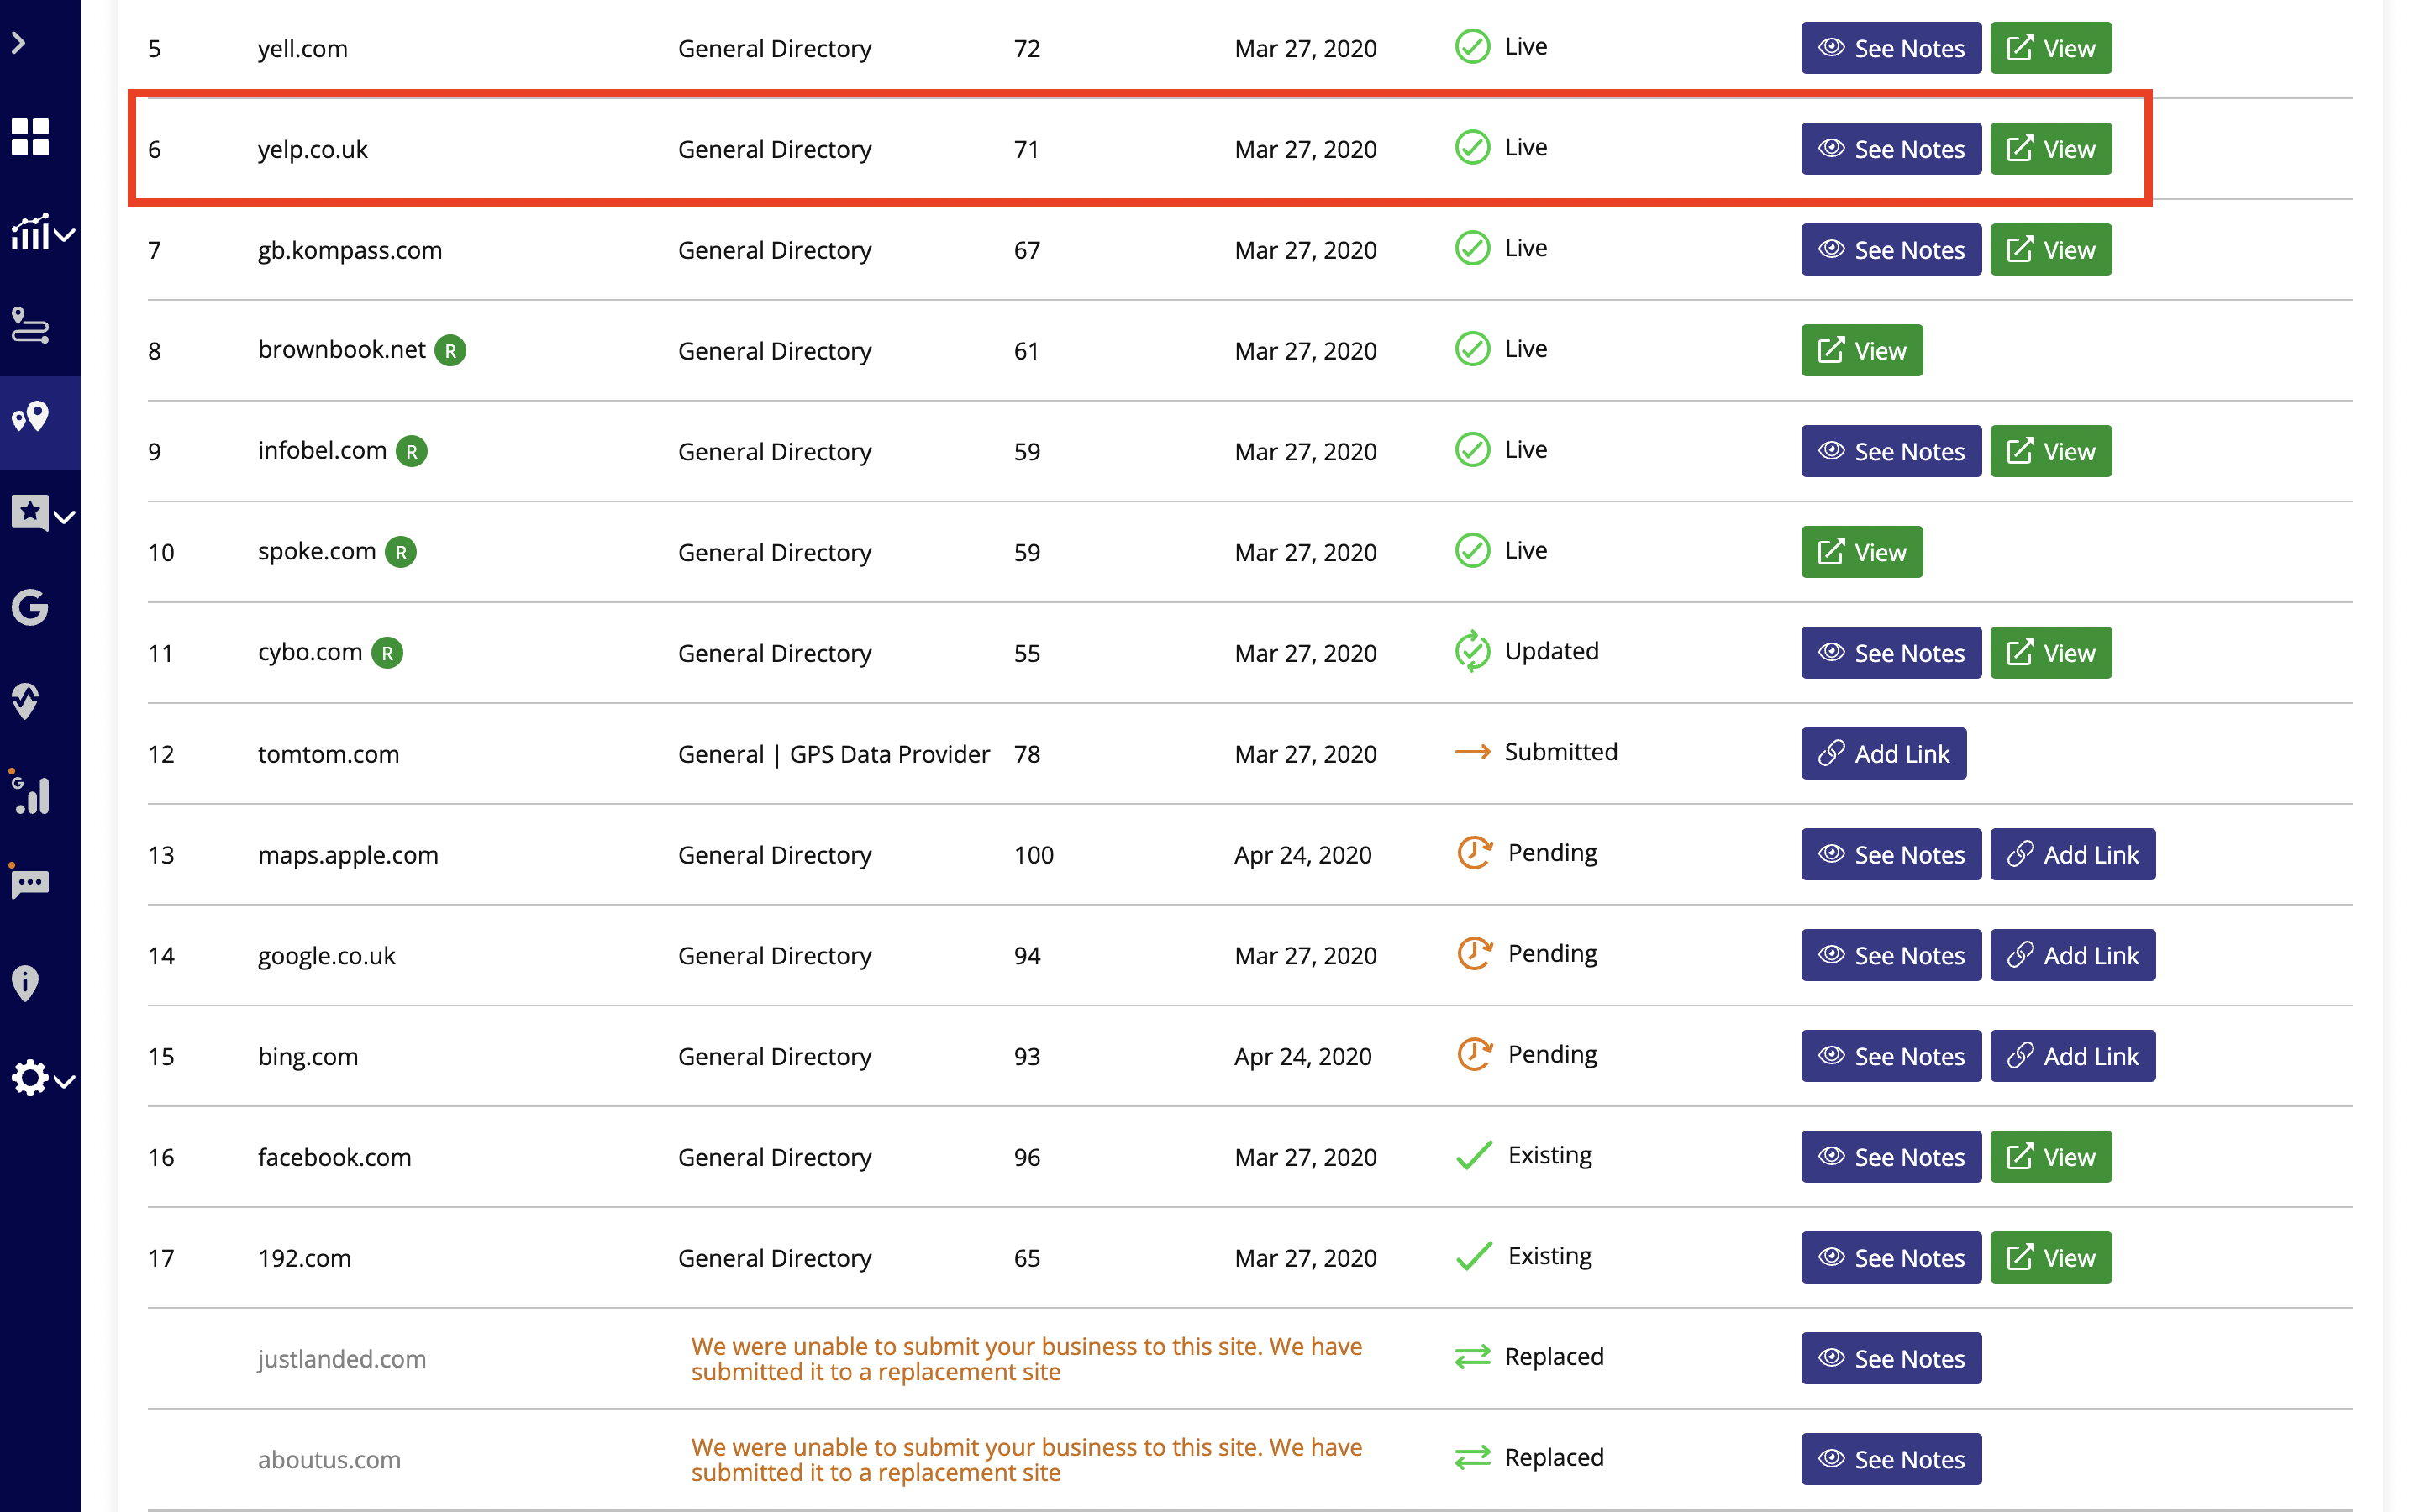The height and width of the screenshot is (1512, 2420).
Task: Open the chat message bubble sidebar icon
Action: (x=30, y=884)
